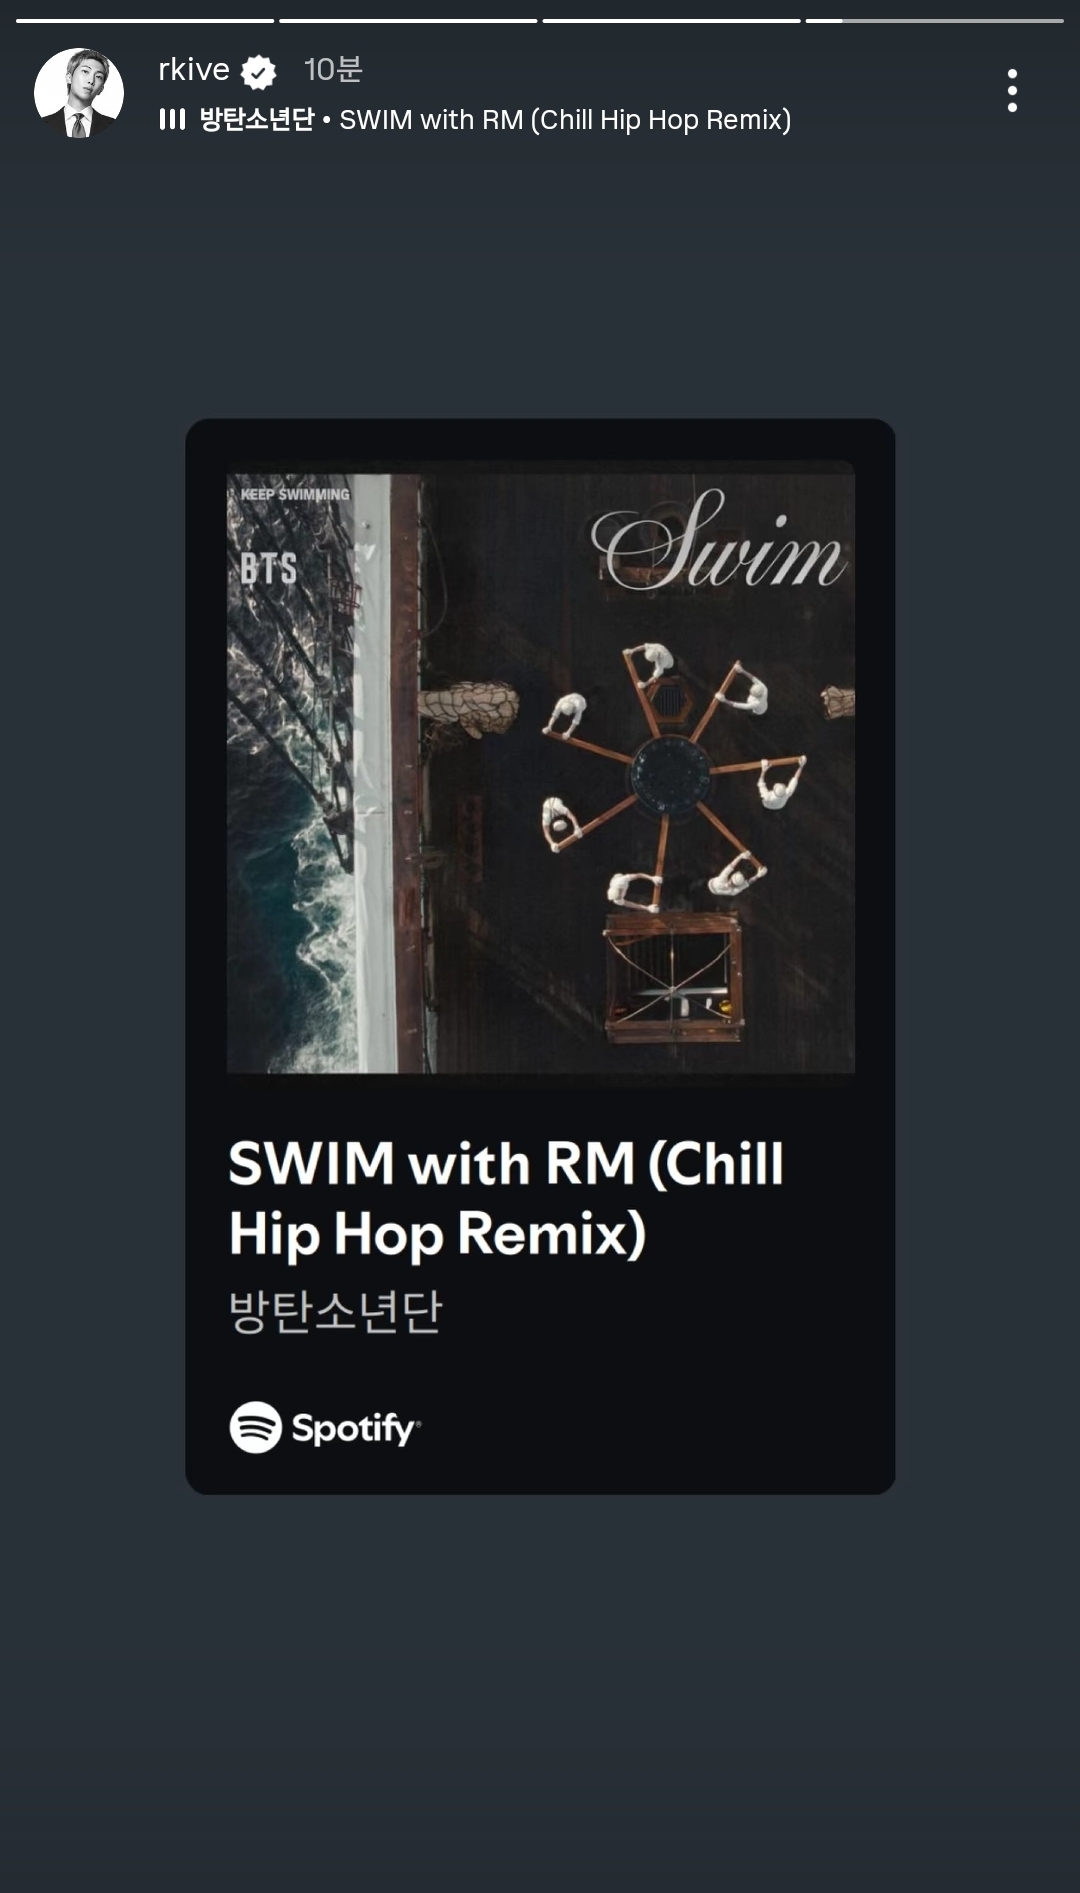Viewport: 1080px width, 1893px height.
Task: Jump to the second story segment bar
Action: point(408,20)
